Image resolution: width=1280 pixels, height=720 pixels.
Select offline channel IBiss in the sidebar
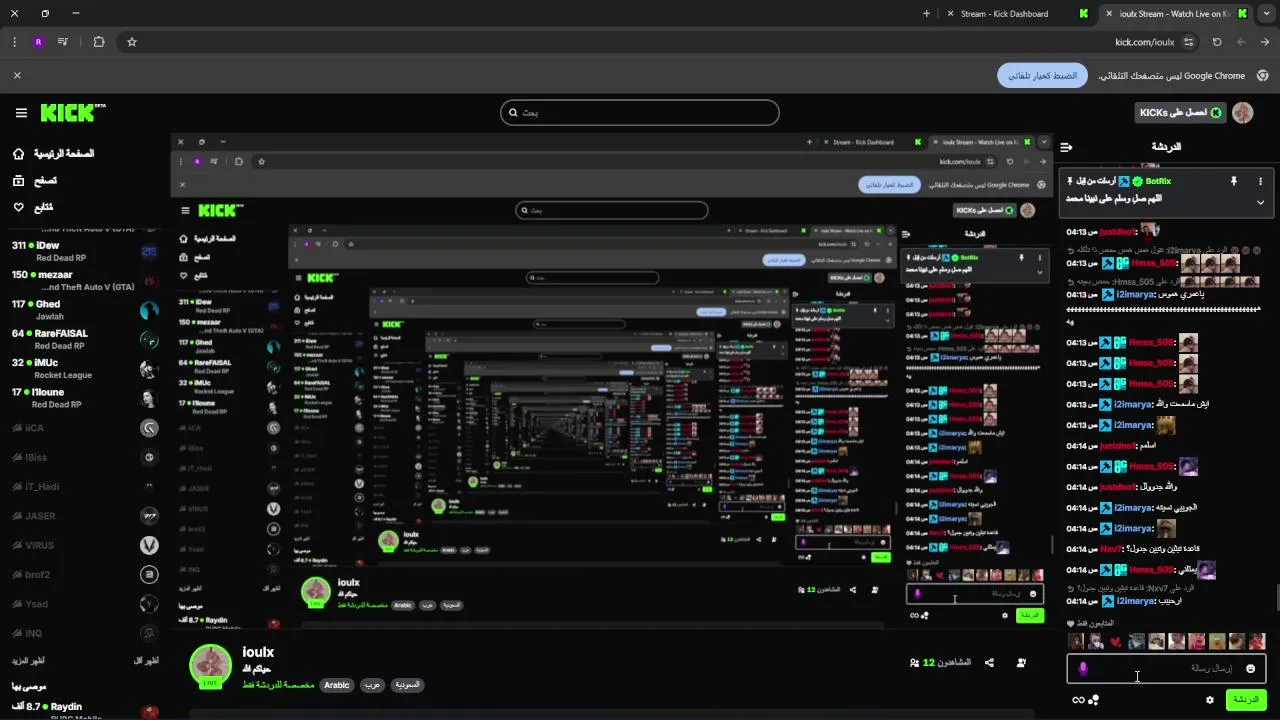[84, 457]
